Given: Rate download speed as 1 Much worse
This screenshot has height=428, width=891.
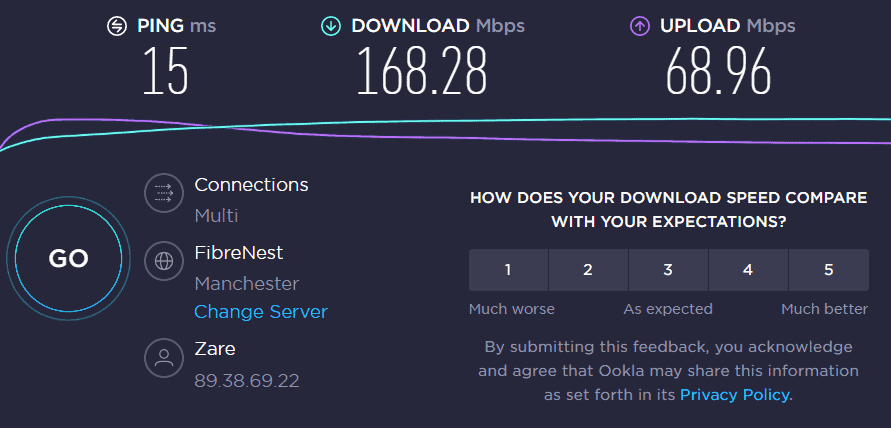Looking at the screenshot, I should (508, 270).
